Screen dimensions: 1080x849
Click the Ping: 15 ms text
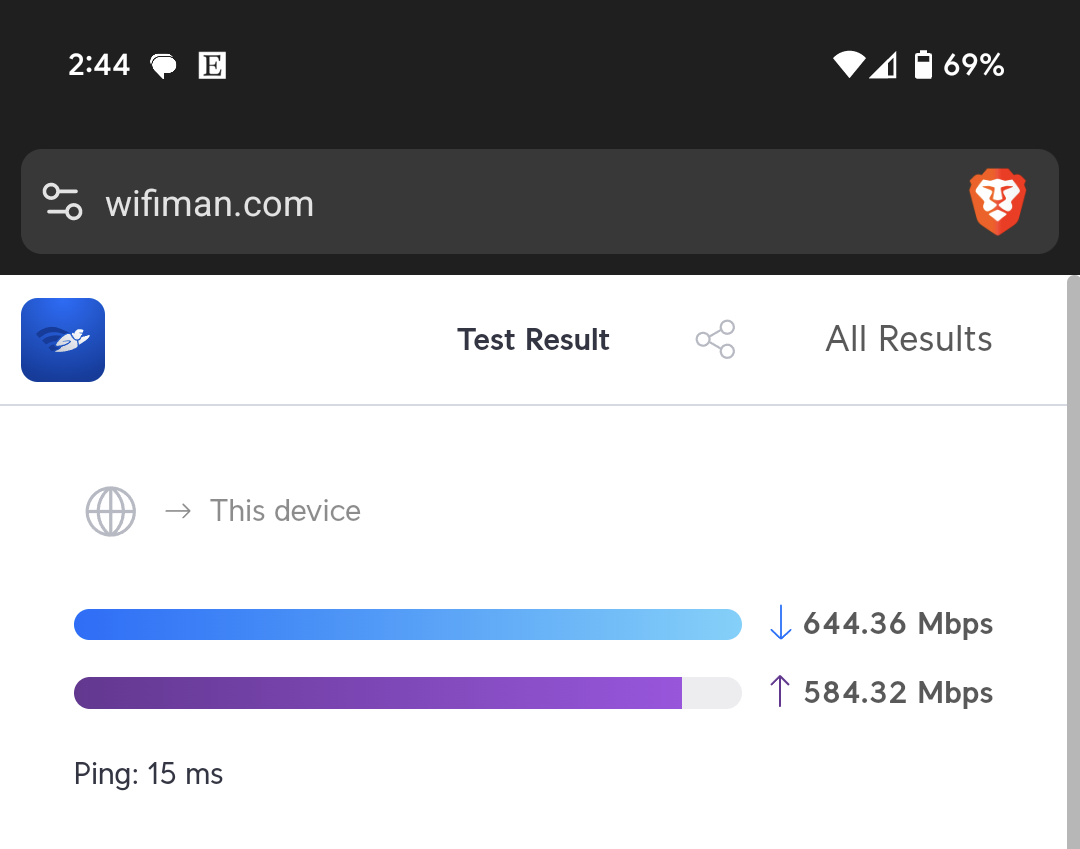point(148,774)
